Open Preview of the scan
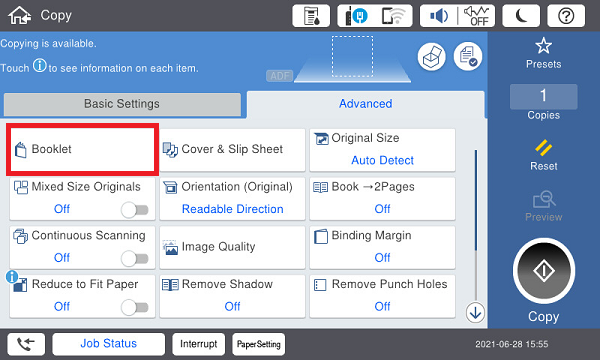This screenshot has height=360, width=600. (x=543, y=206)
